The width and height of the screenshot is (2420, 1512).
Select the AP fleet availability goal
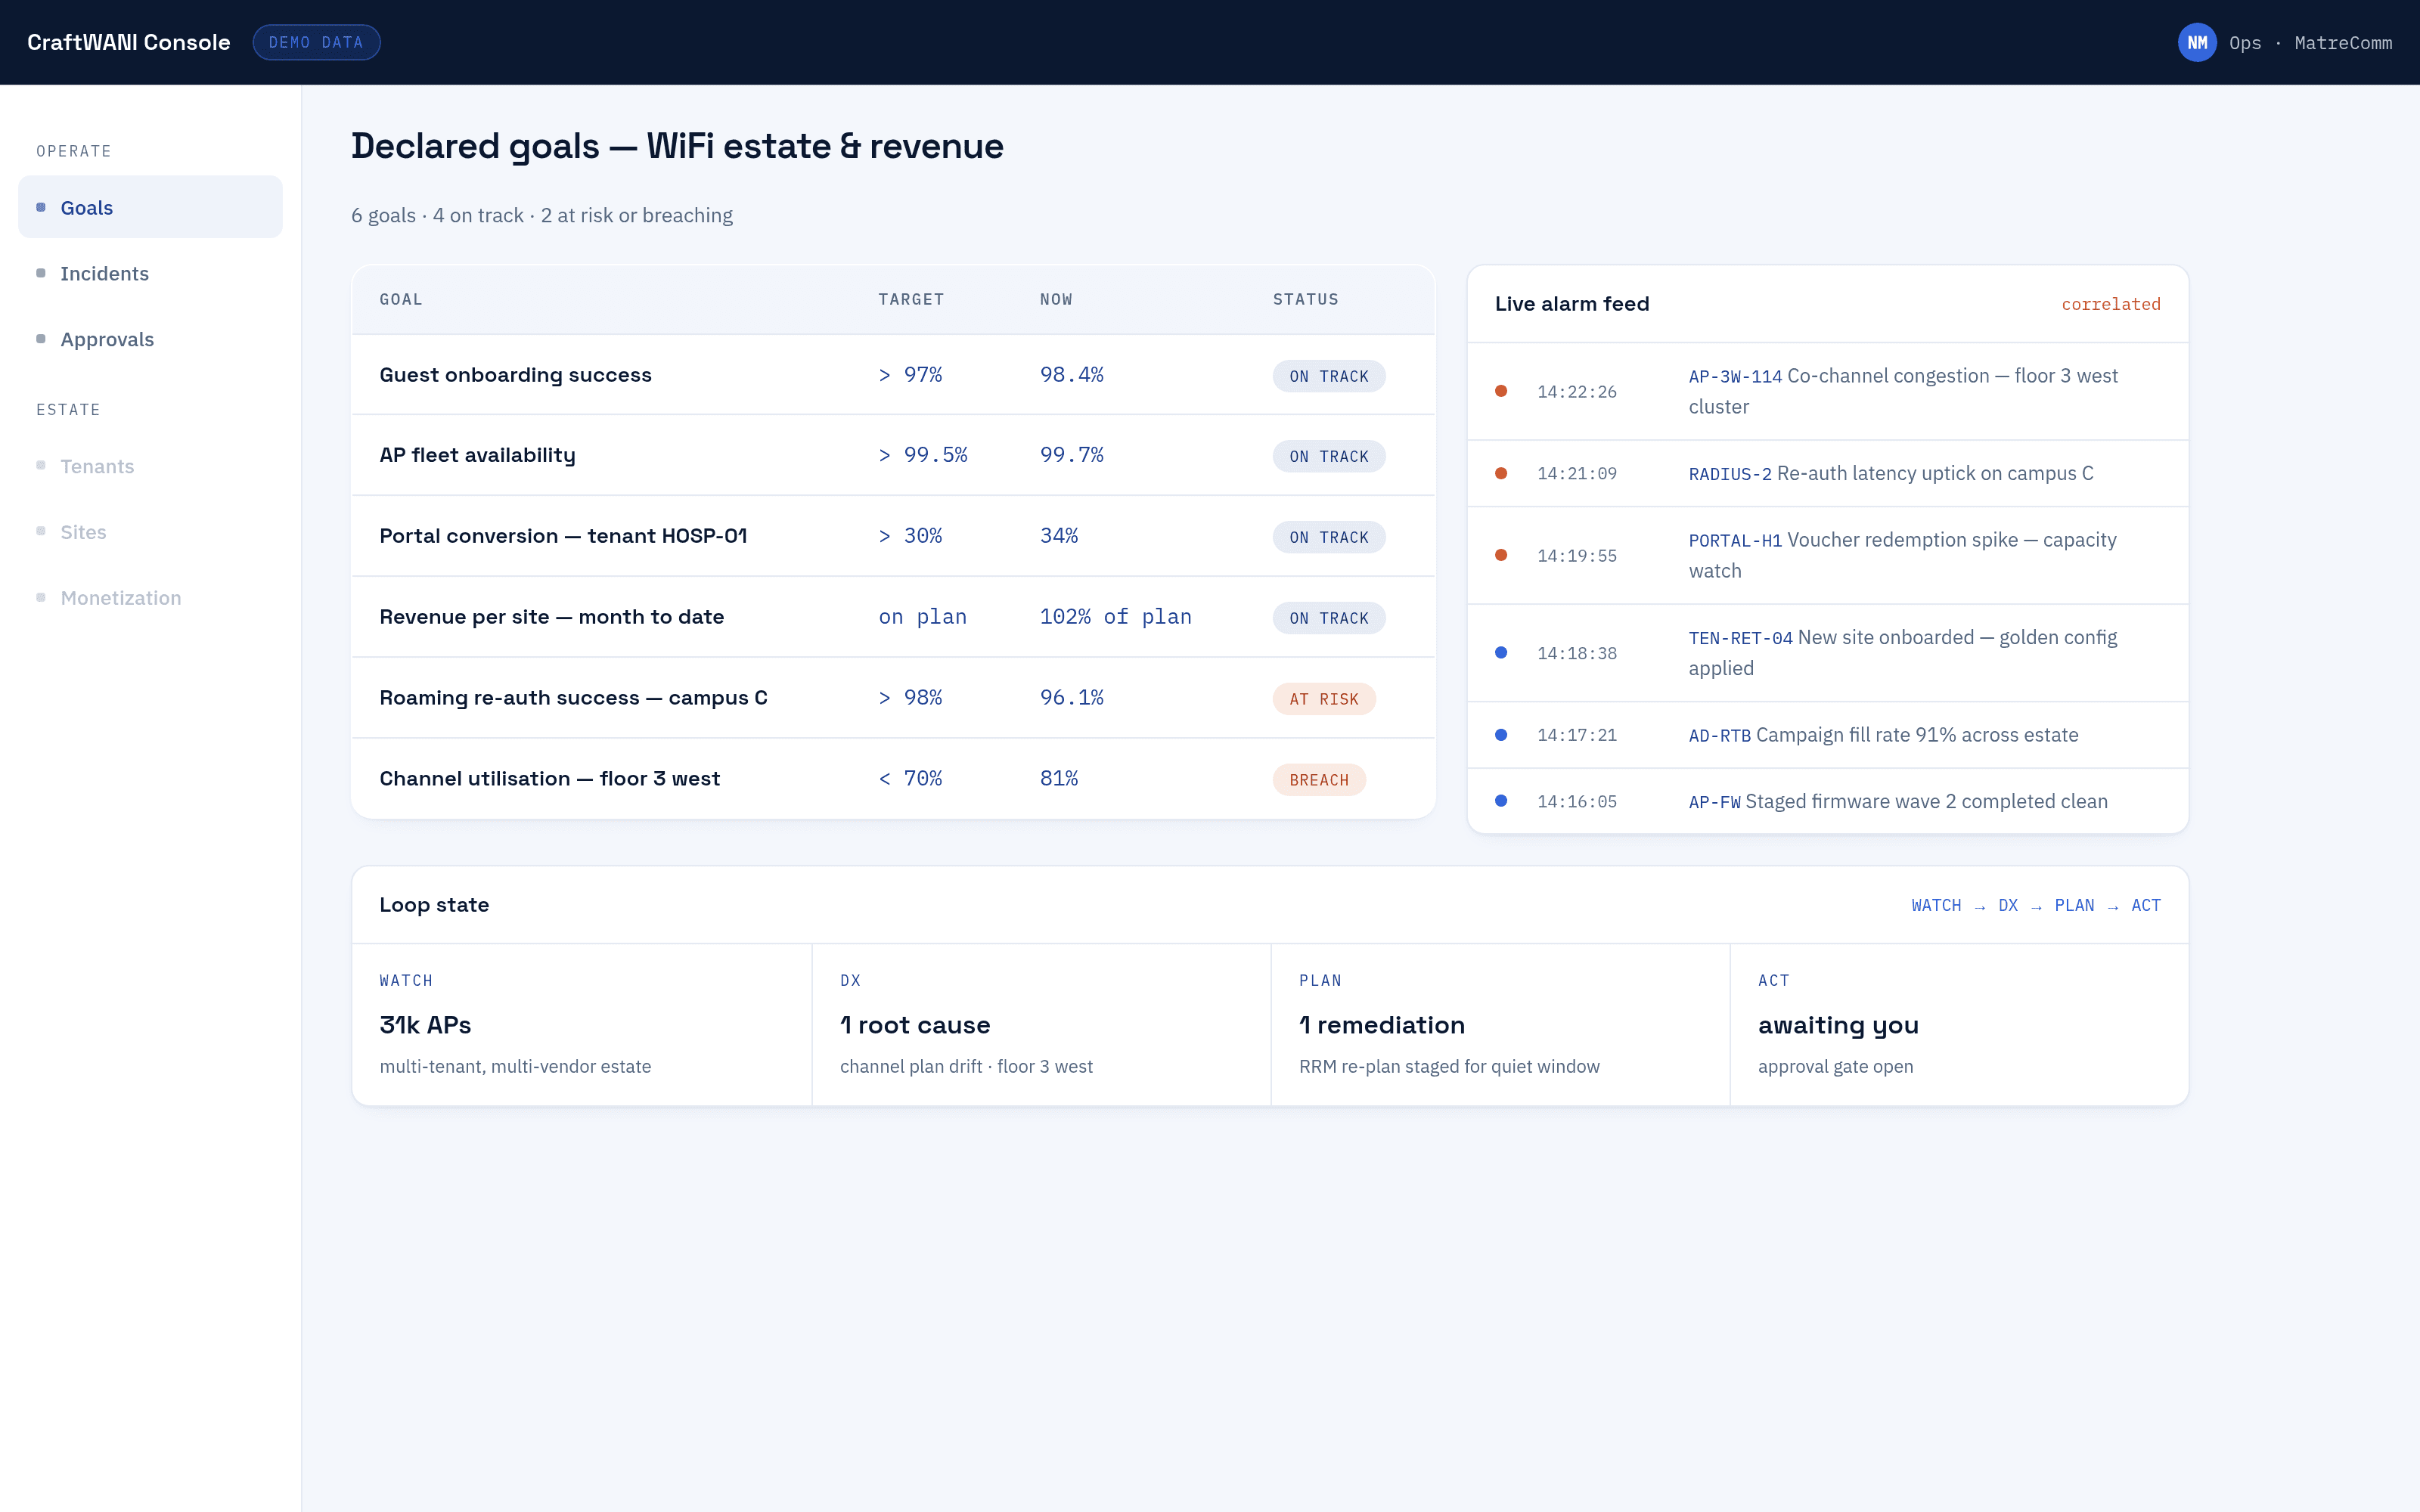pyautogui.click(x=893, y=455)
